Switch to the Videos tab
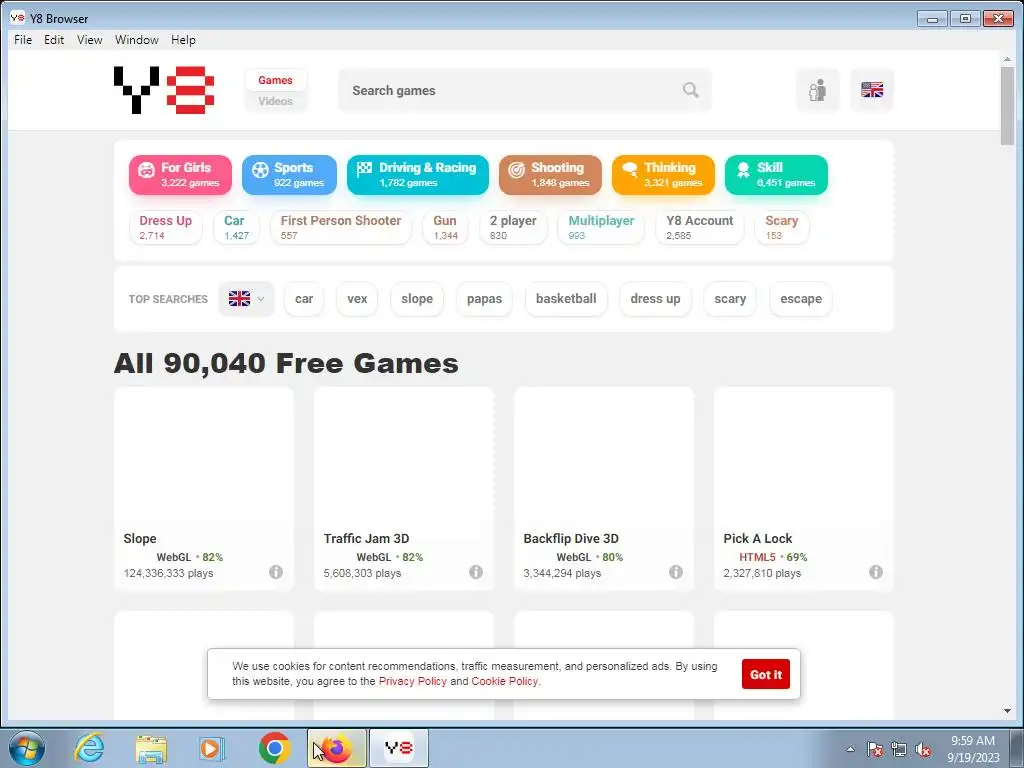 (x=275, y=101)
